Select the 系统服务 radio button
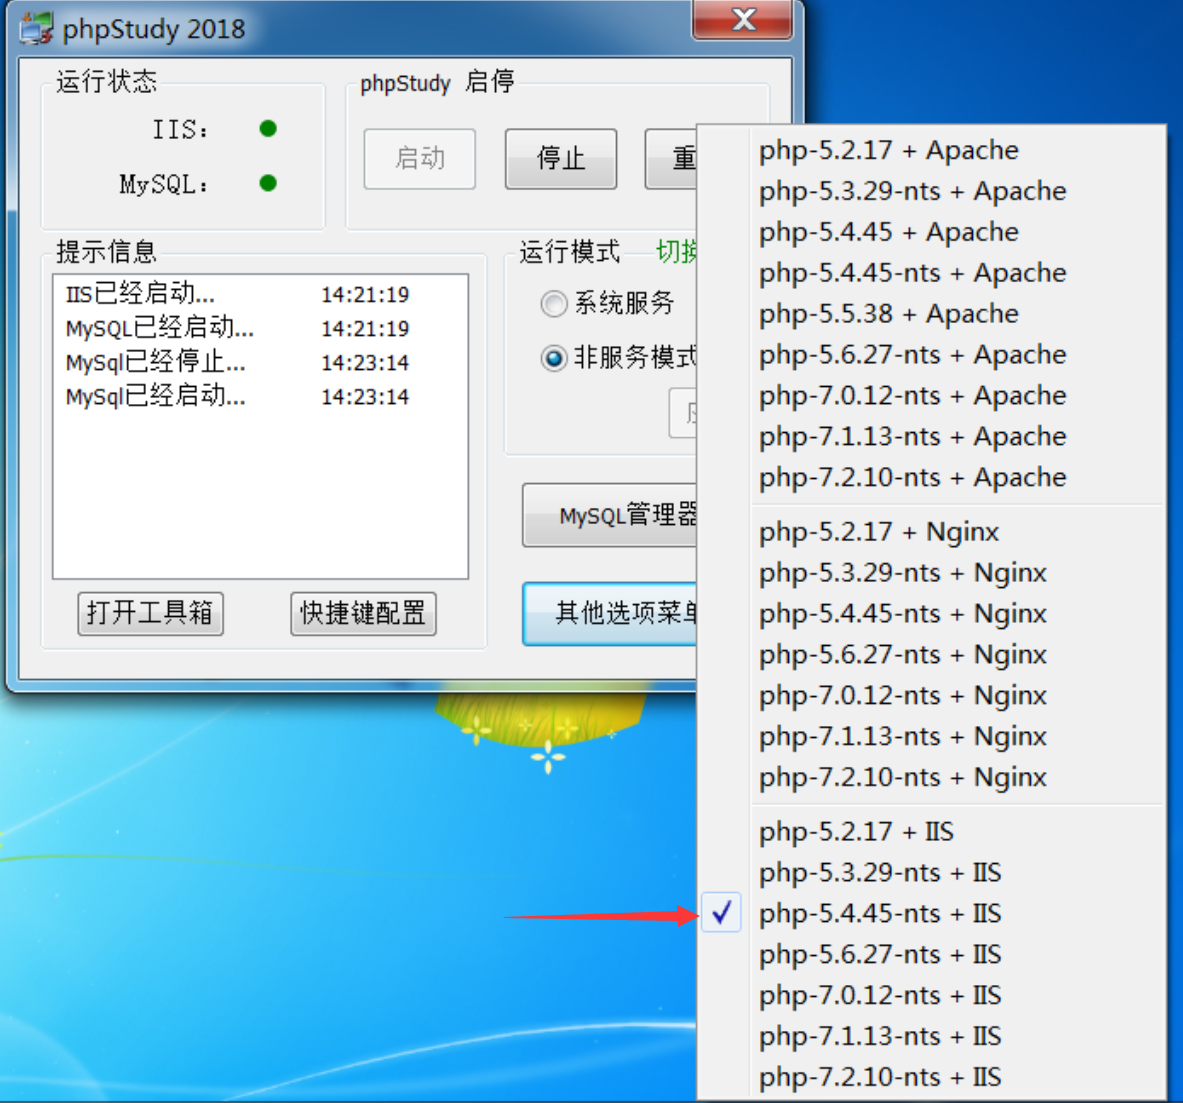Viewport: 1183px width, 1103px height. (554, 303)
